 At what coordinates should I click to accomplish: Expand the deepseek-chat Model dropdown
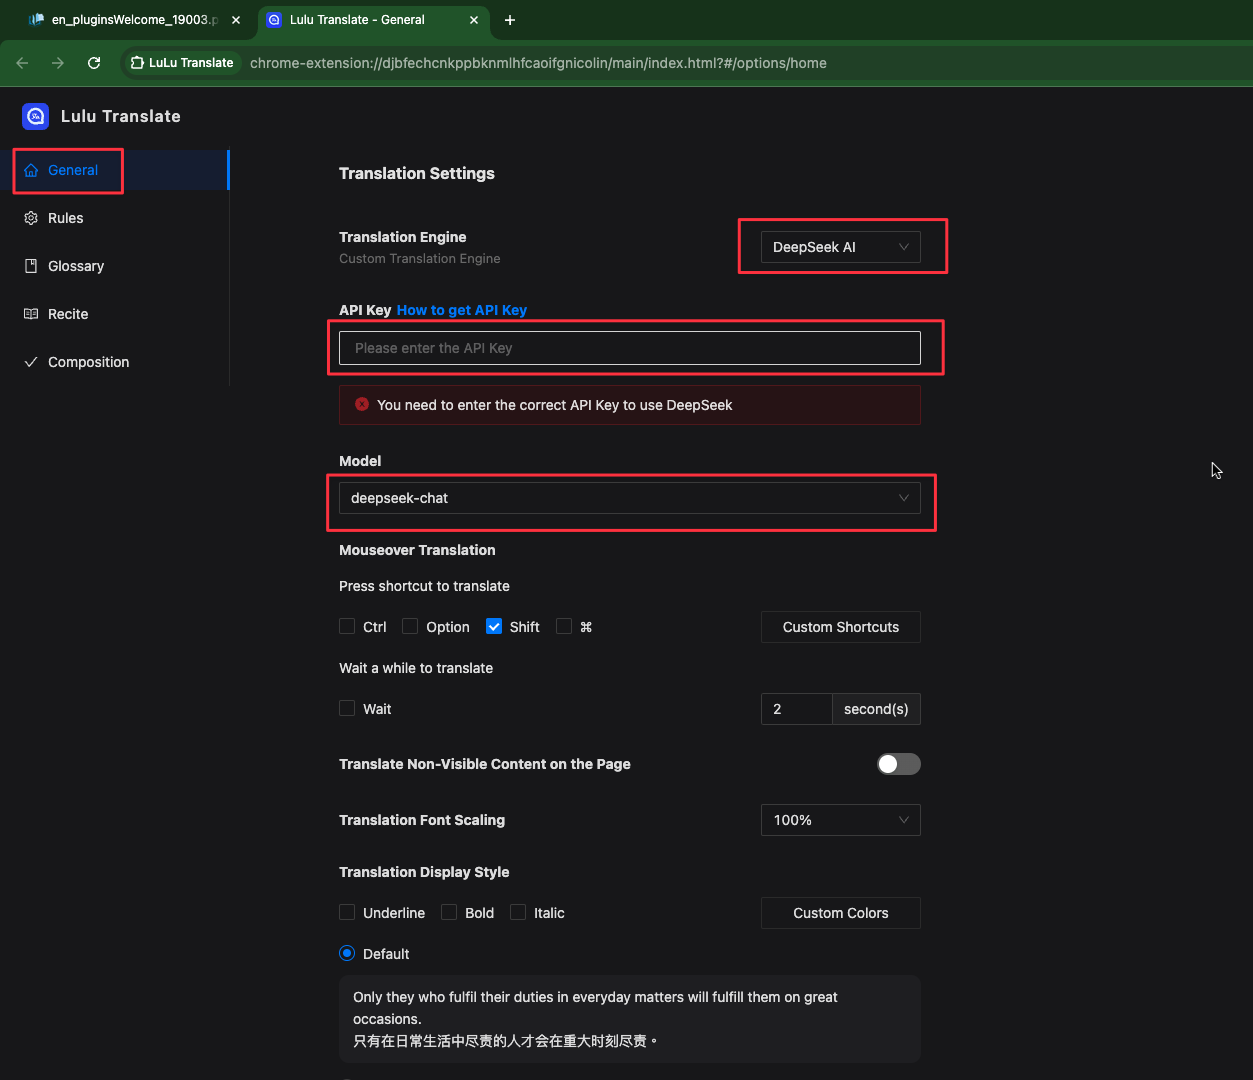629,498
